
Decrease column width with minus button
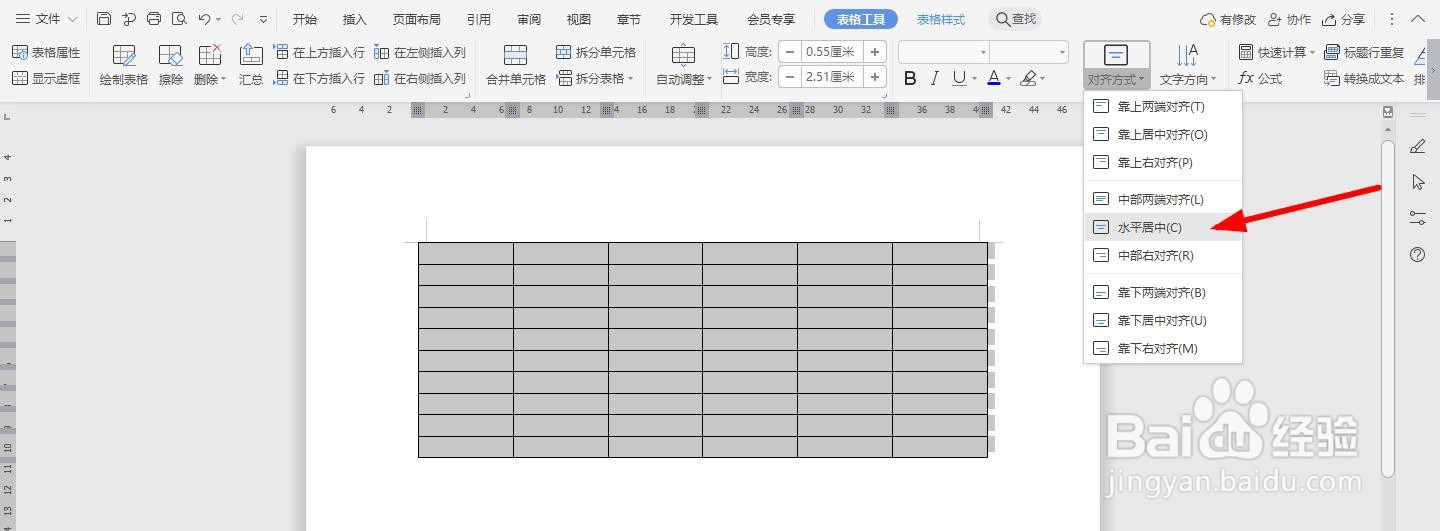(x=790, y=77)
